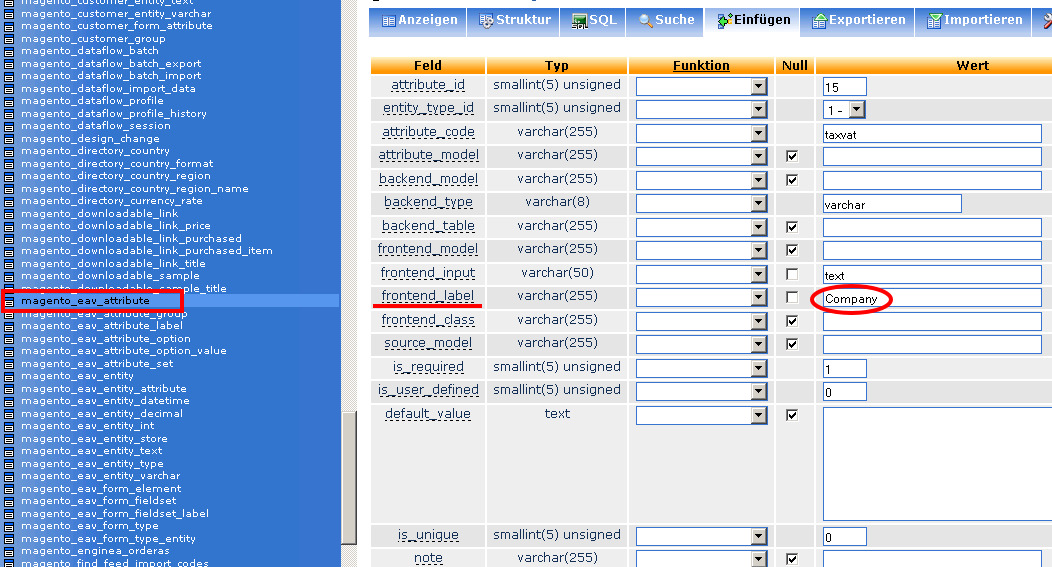Click table icon beside magento_eav_entity_datetime
The height and width of the screenshot is (567, 1052).
9,402
